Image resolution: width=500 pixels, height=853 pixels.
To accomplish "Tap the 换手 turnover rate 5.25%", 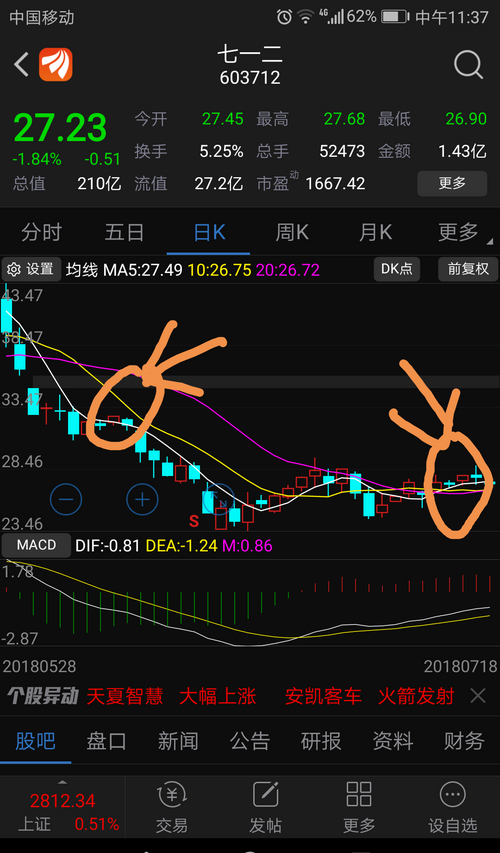I will click(x=221, y=151).
